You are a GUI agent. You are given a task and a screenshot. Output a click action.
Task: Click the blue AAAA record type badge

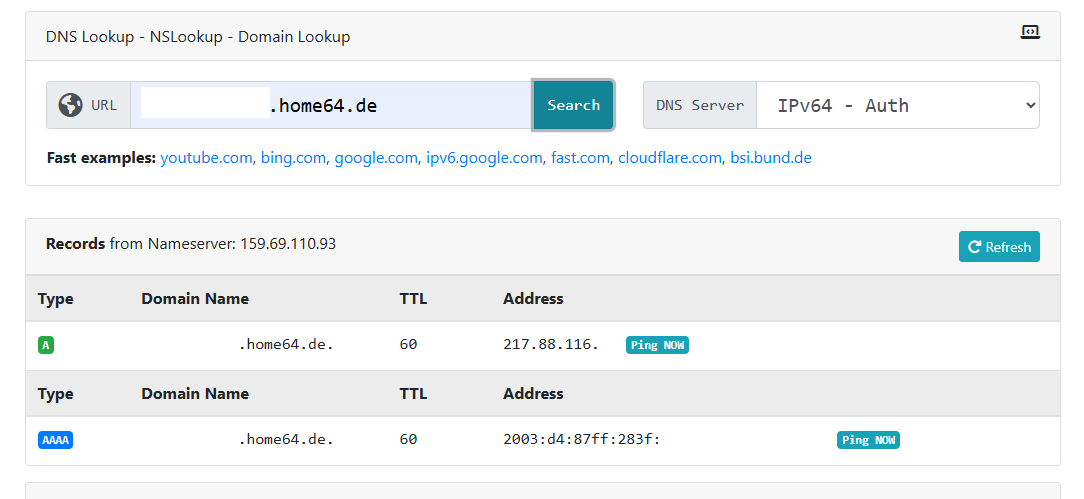tap(55, 440)
